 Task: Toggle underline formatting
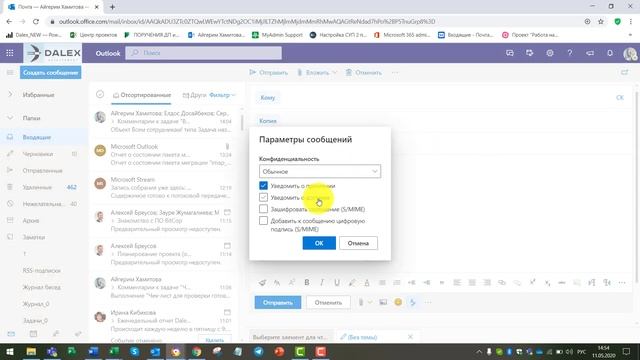tap(337, 282)
